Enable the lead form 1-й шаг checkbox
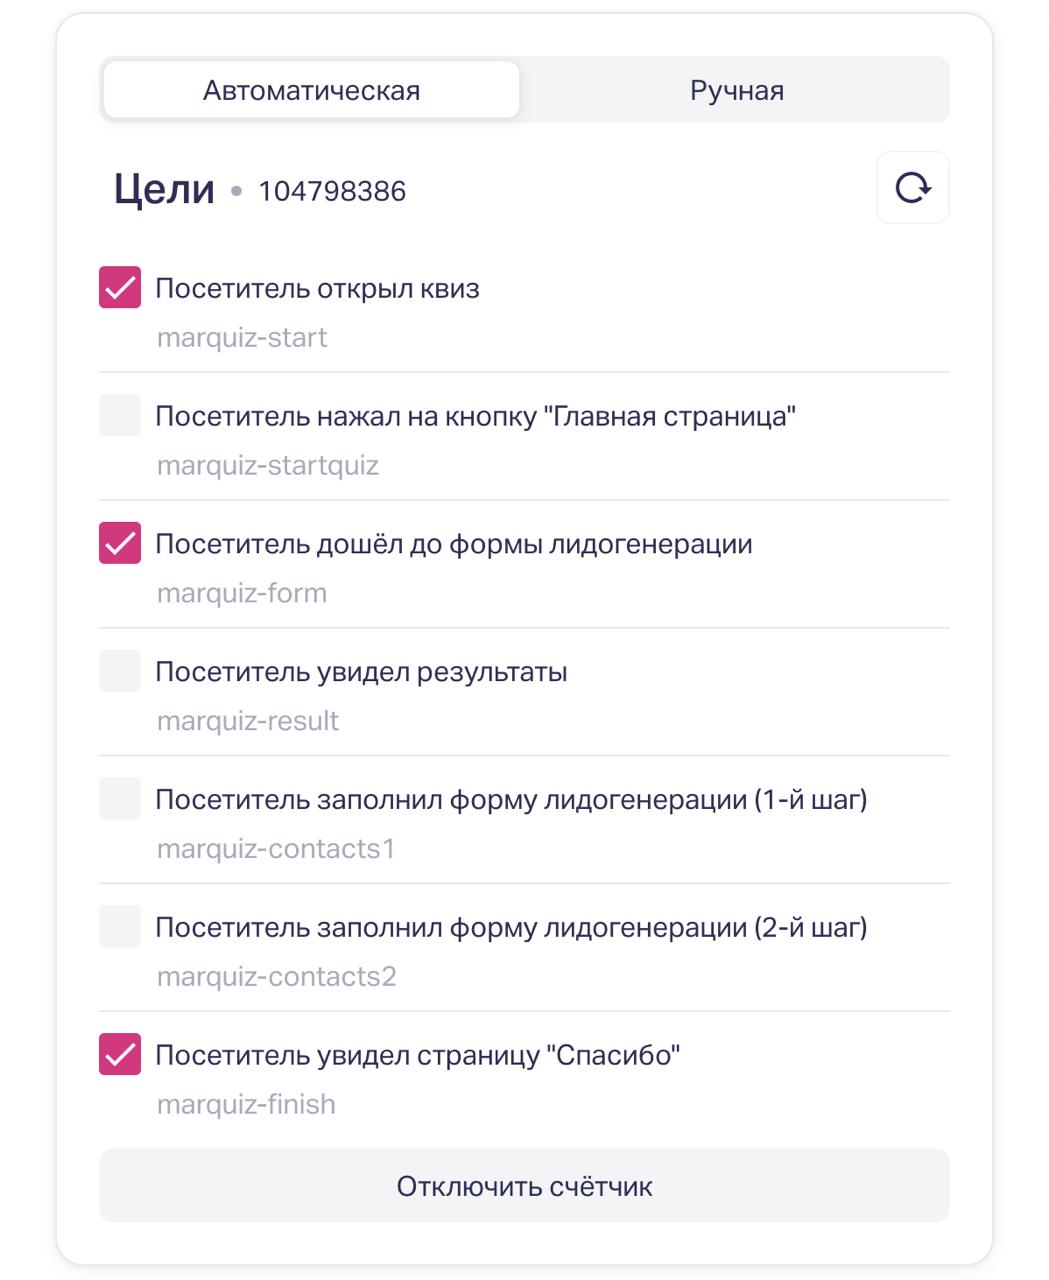 120,800
